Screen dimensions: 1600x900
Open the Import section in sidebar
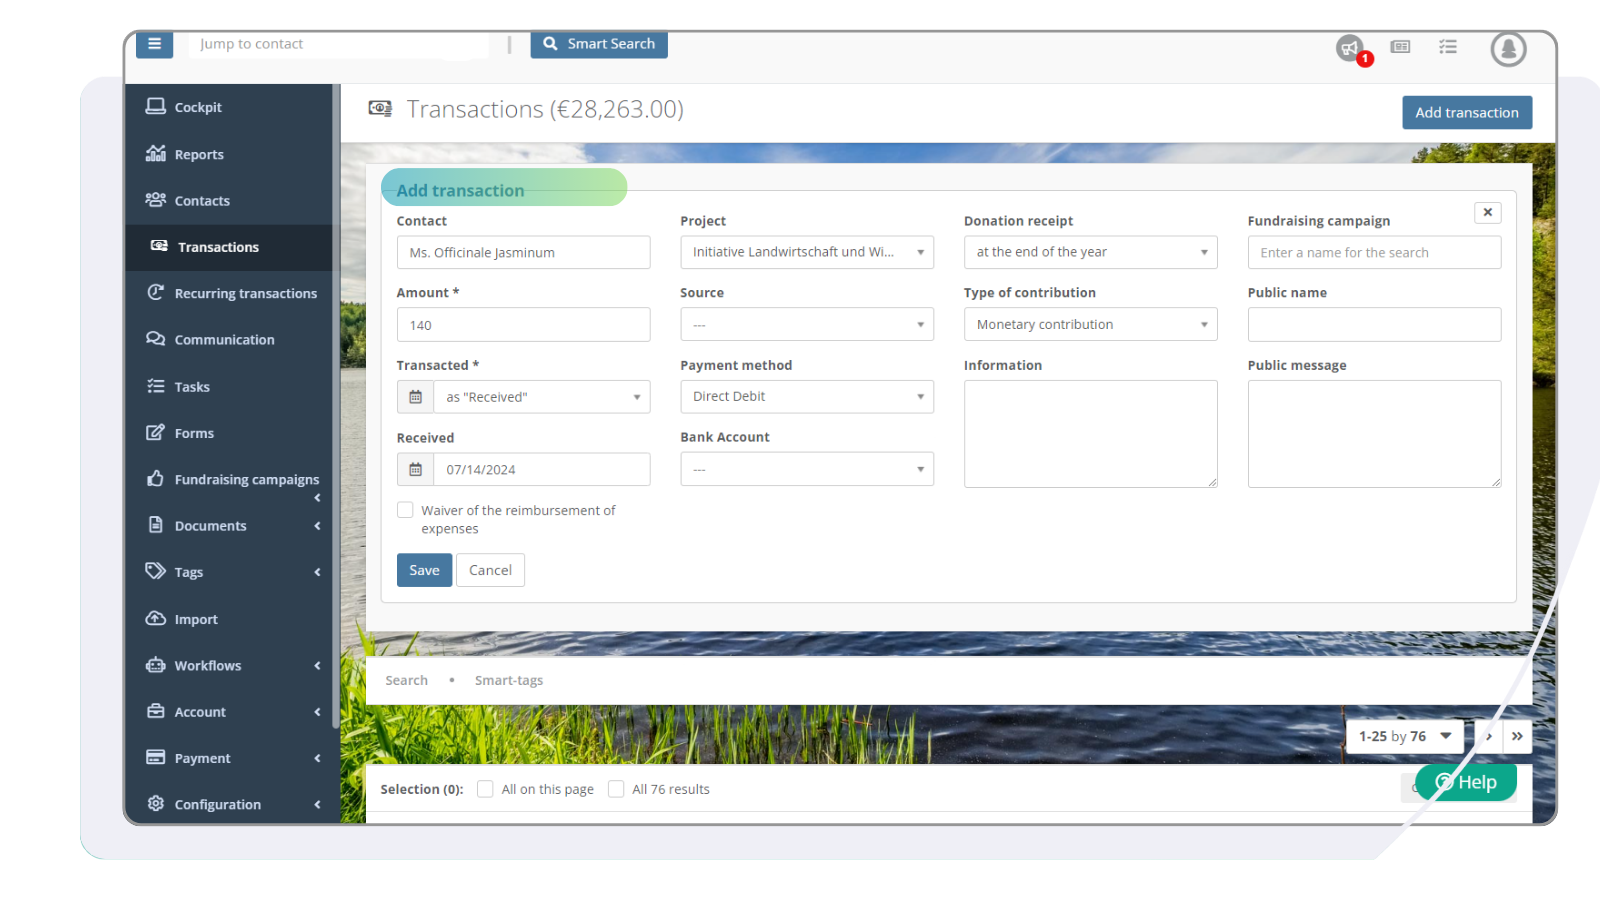click(196, 618)
